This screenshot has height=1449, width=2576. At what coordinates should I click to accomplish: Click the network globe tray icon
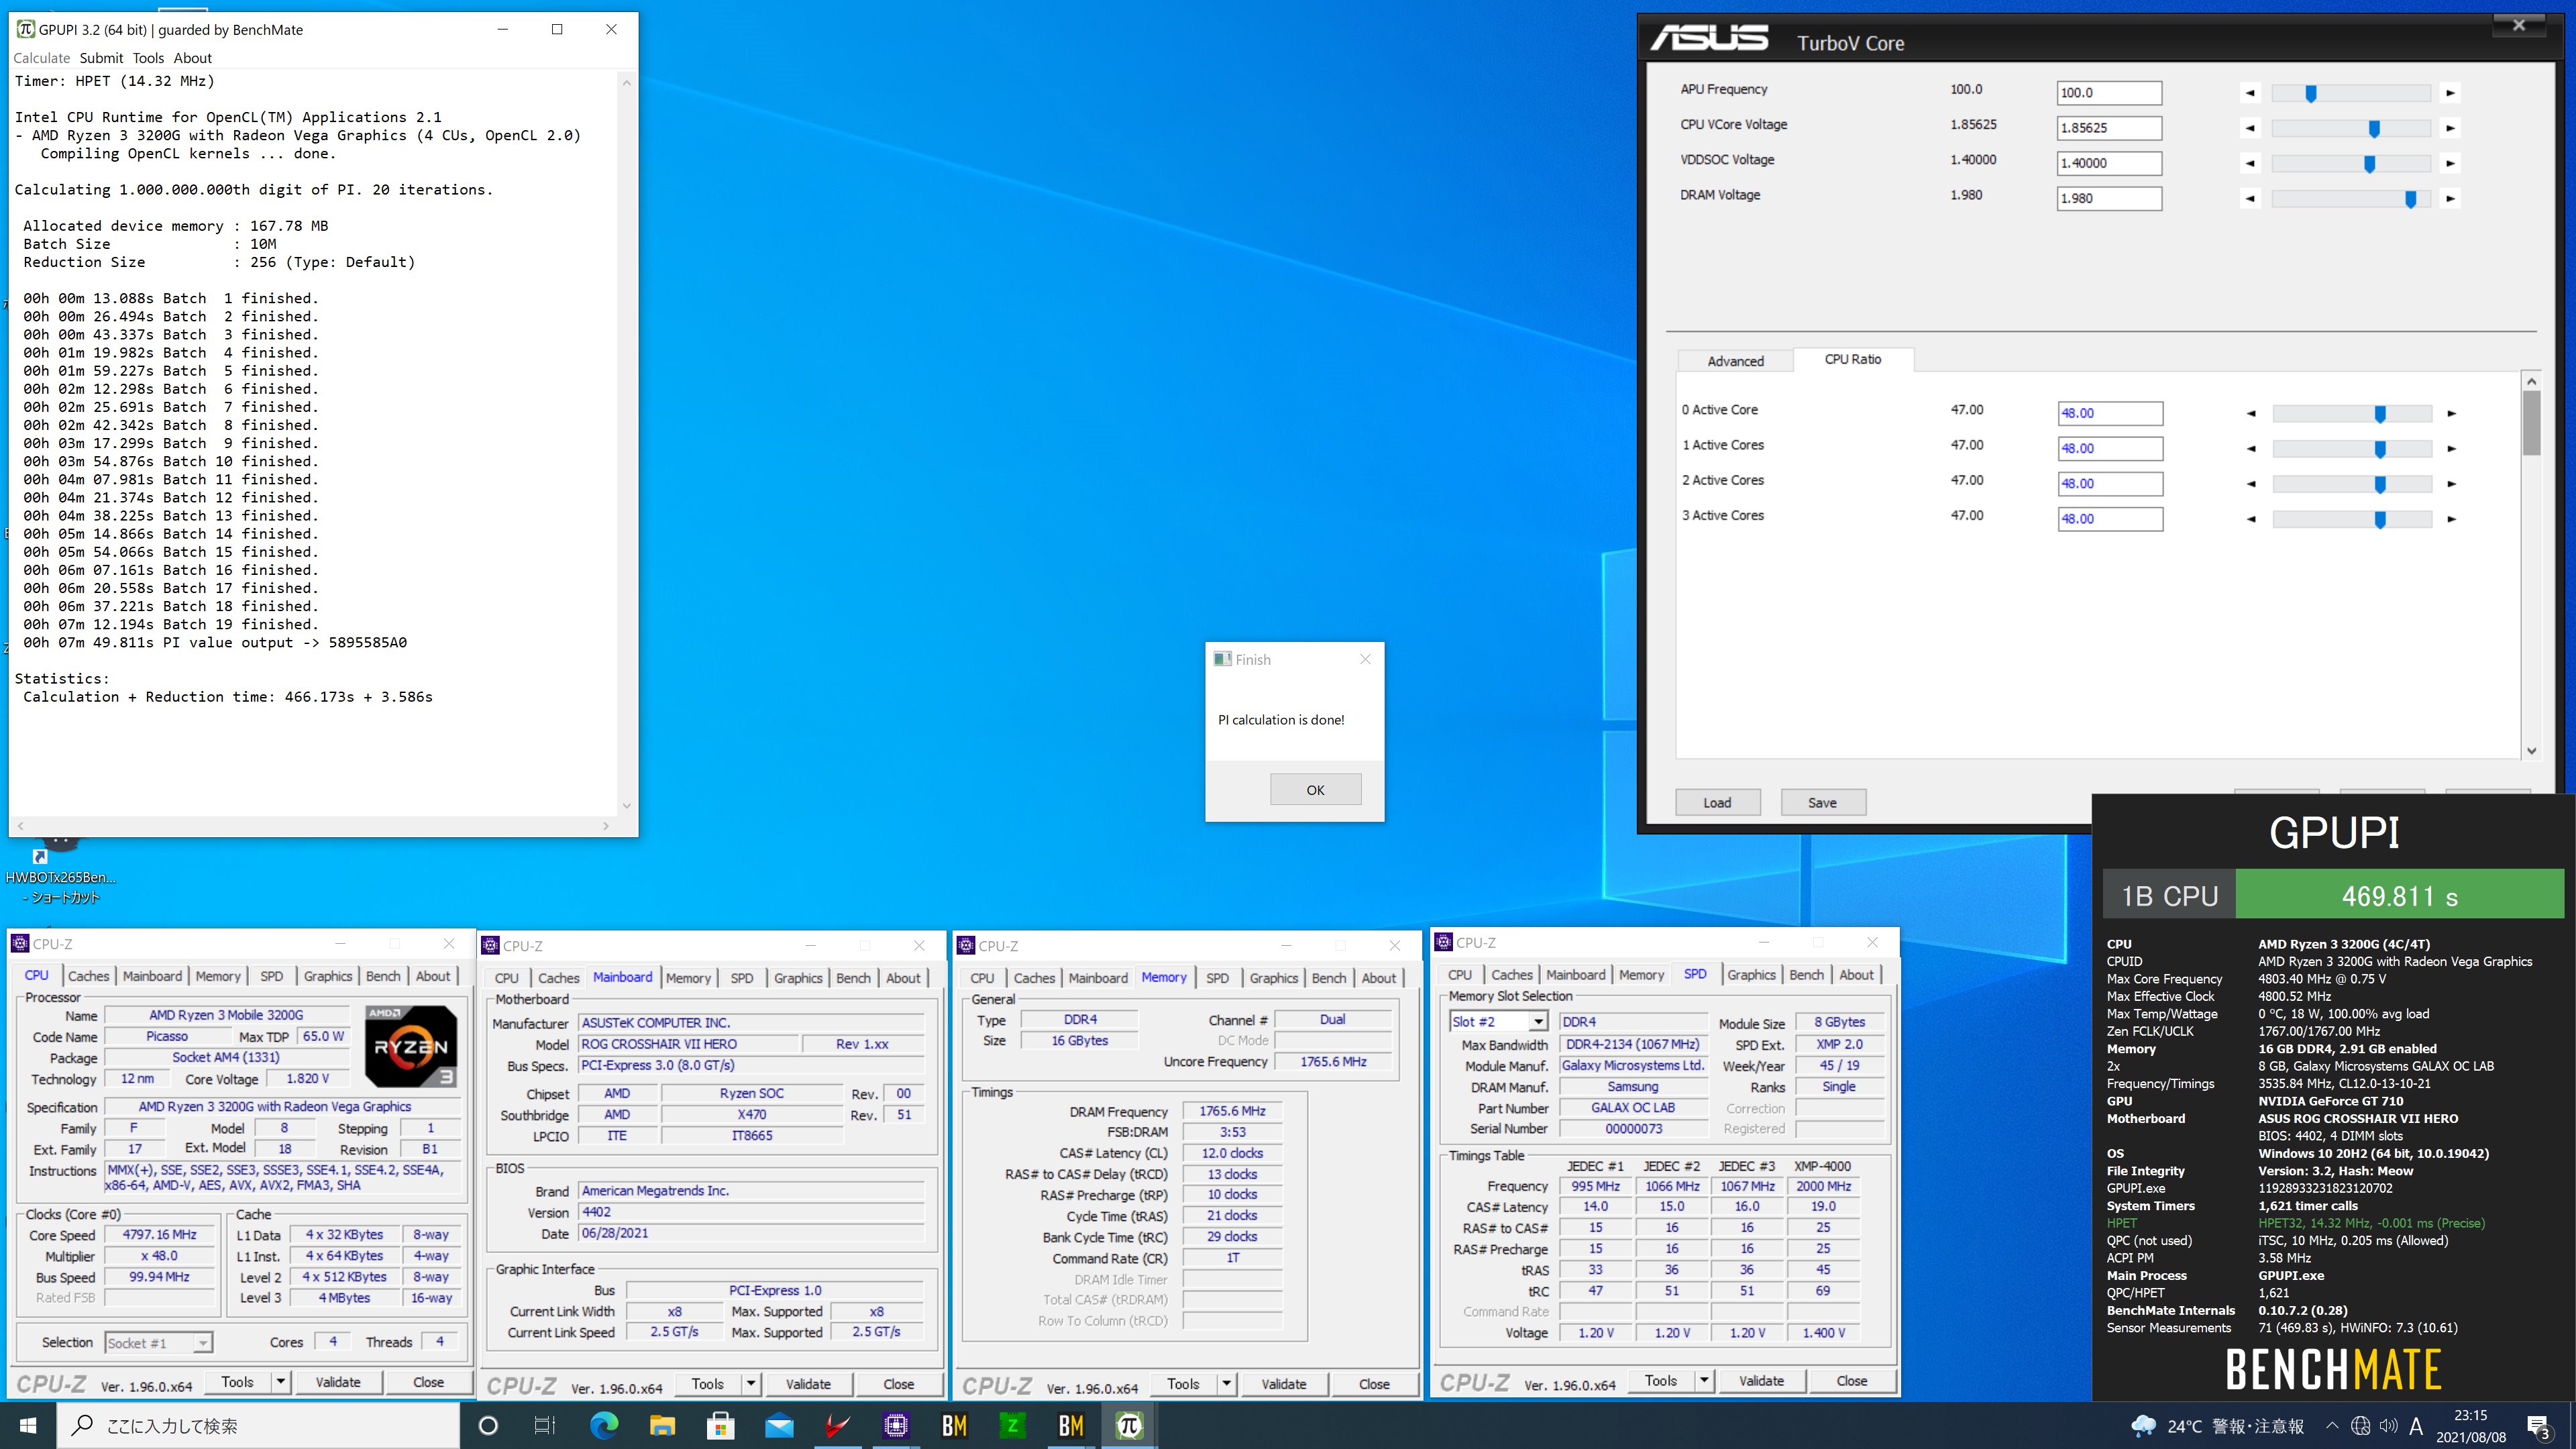[2360, 1426]
